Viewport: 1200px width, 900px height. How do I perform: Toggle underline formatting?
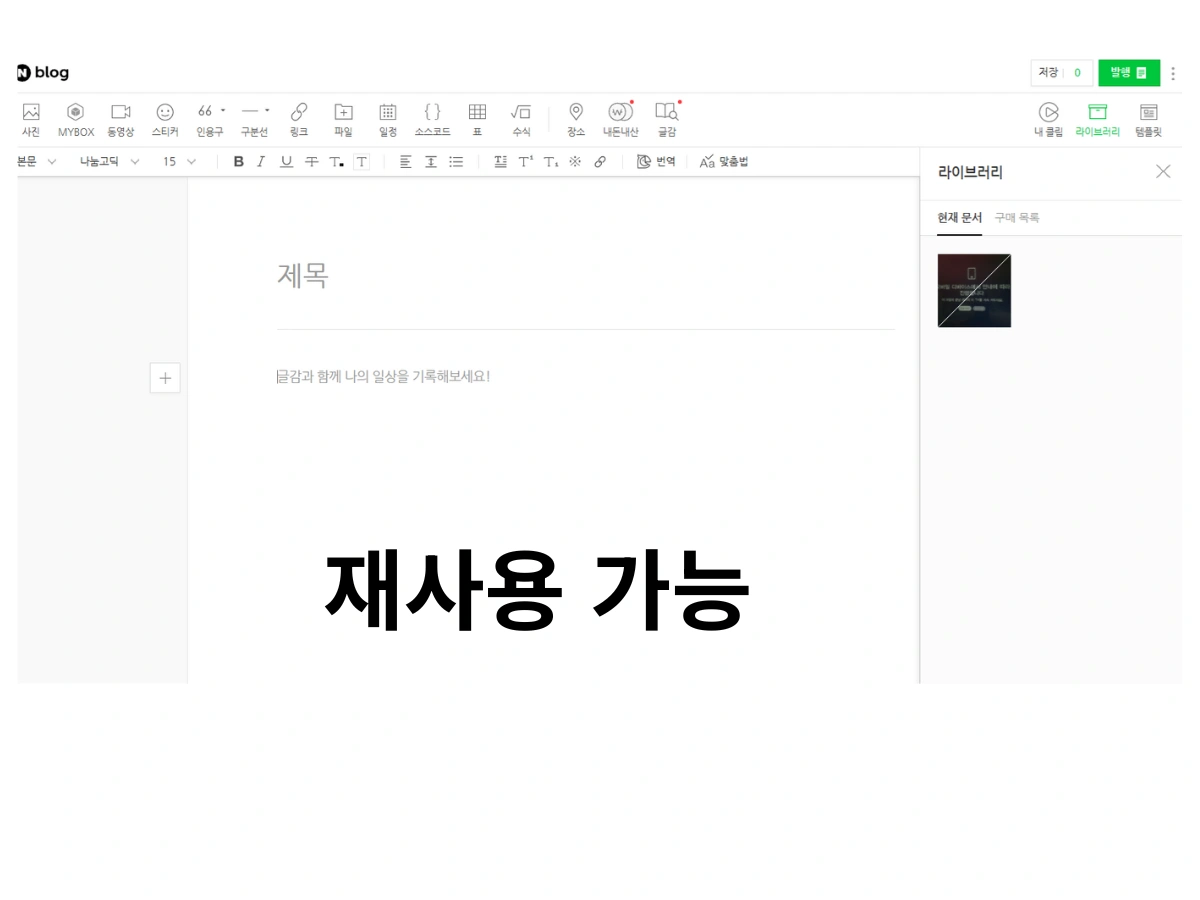286,161
